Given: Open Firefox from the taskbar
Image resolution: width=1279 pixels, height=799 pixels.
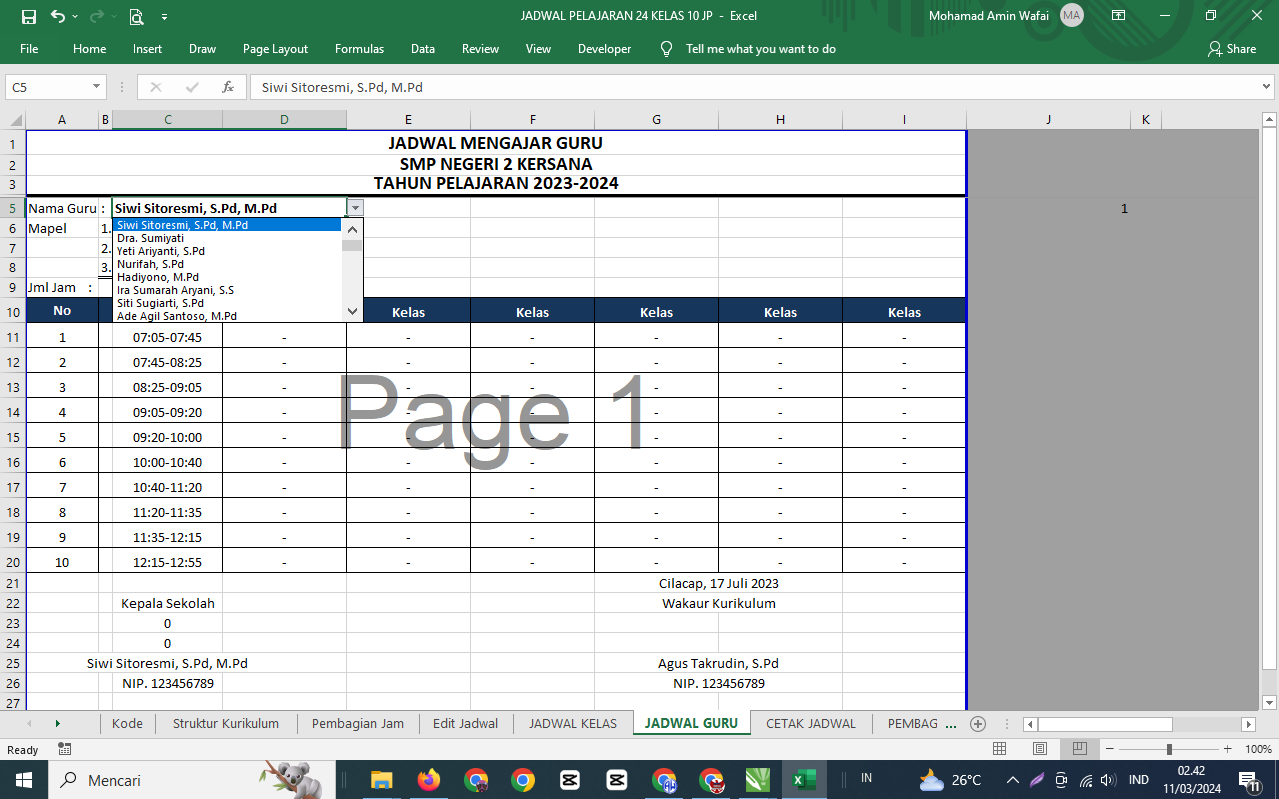Looking at the screenshot, I should 429,780.
